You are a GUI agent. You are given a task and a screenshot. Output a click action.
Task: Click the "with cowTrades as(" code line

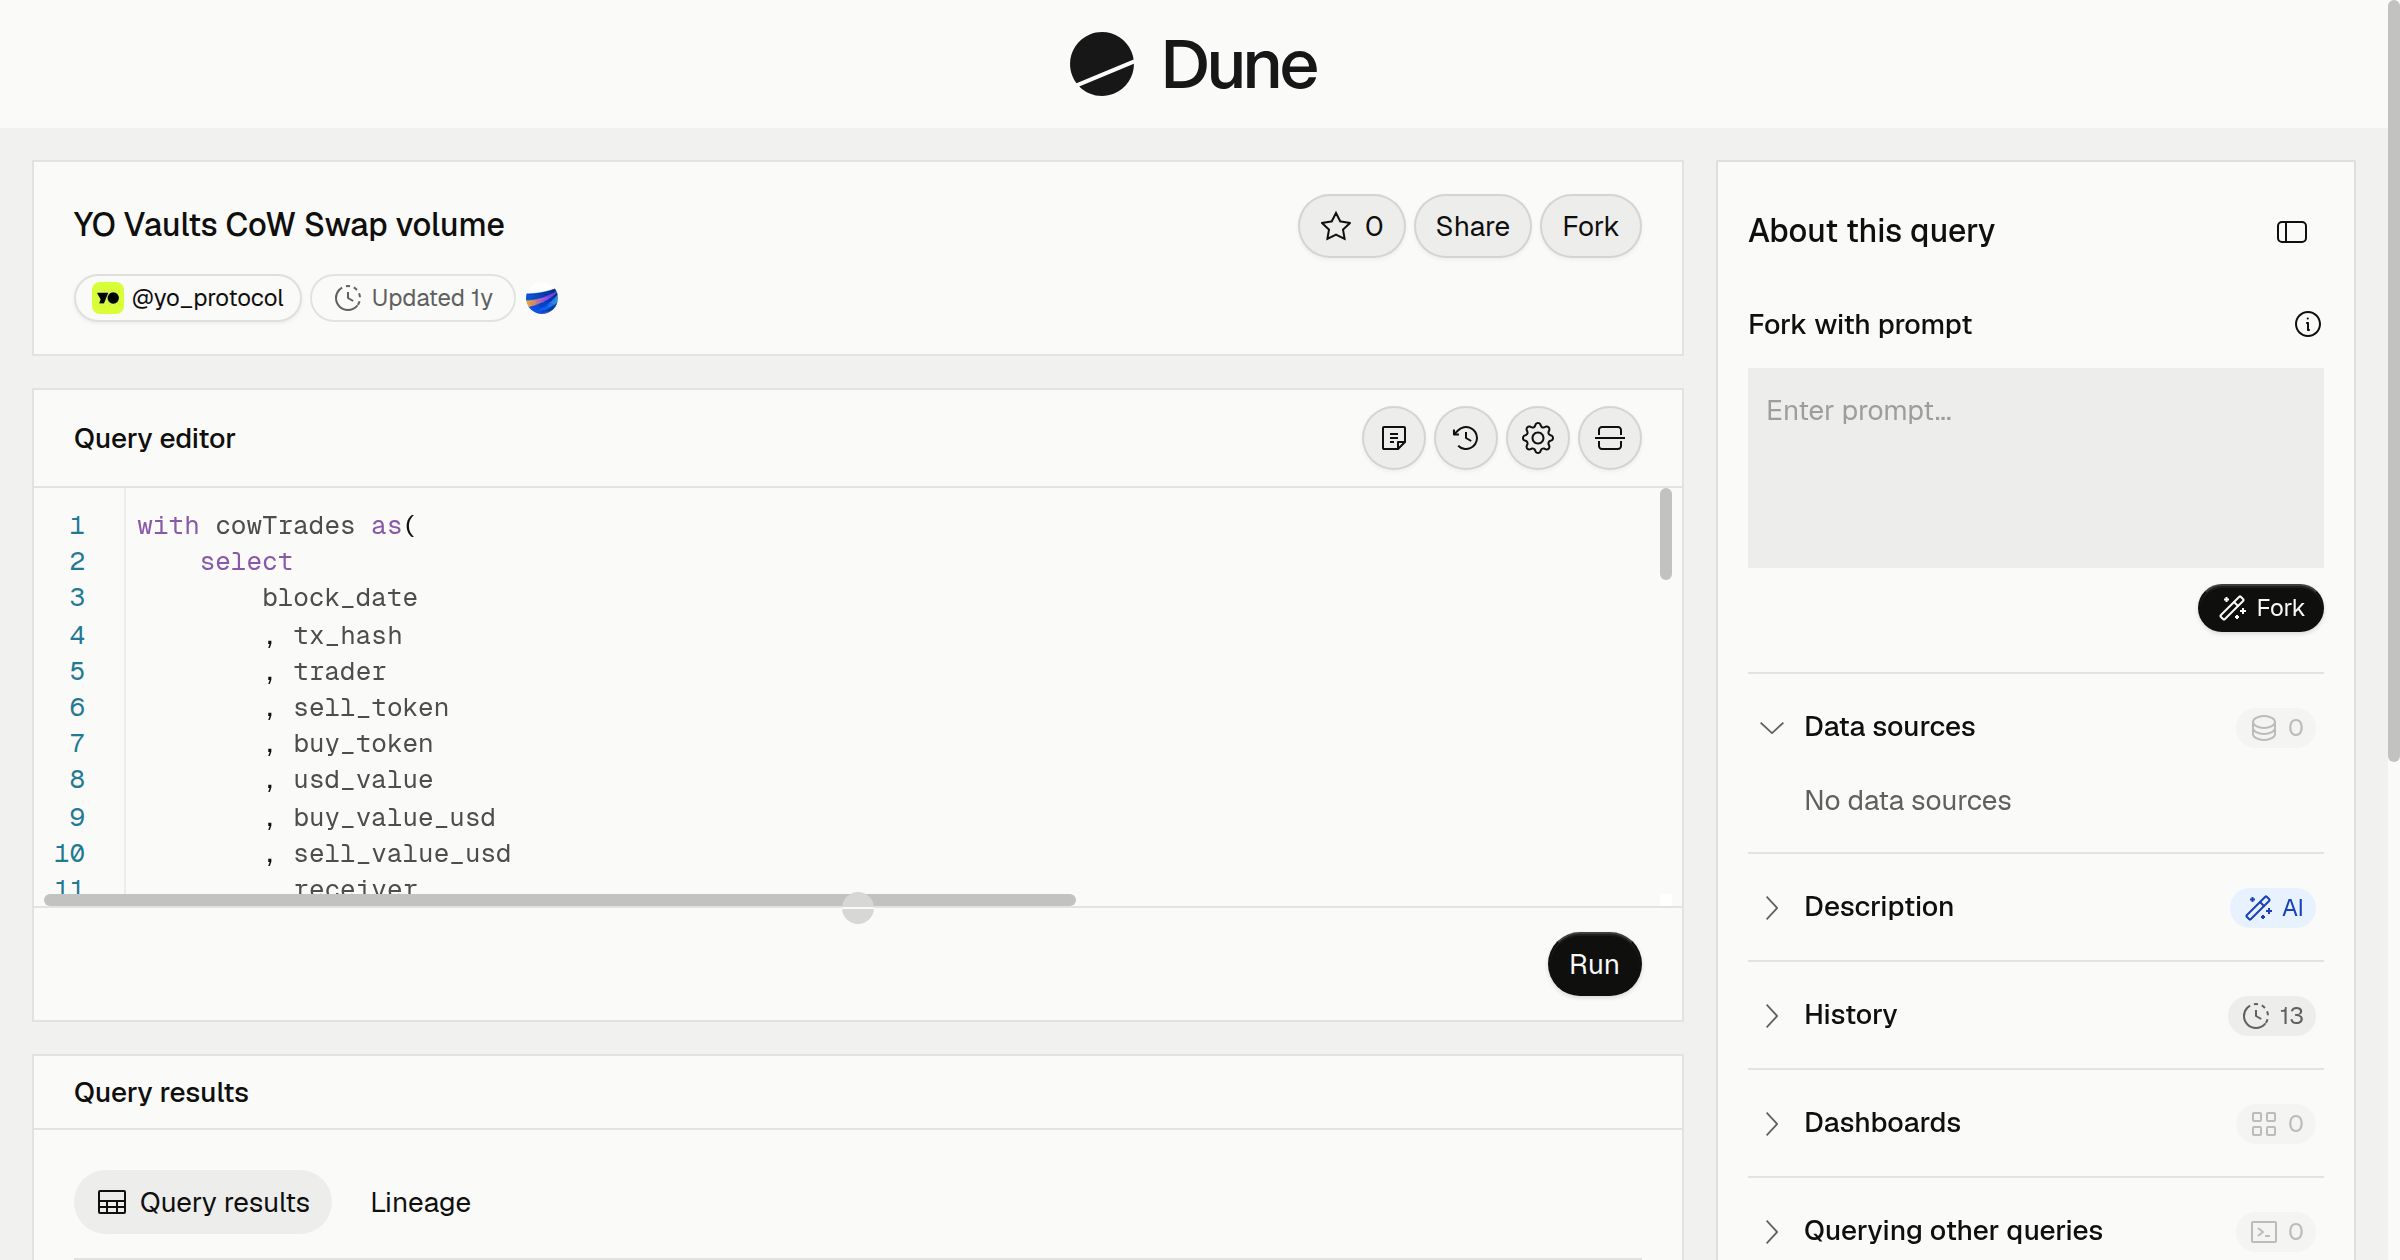[x=276, y=526]
